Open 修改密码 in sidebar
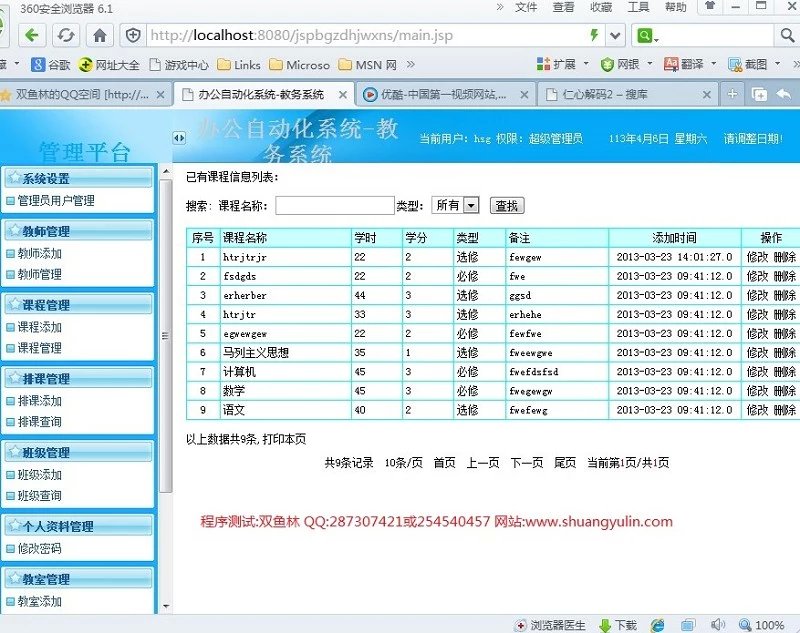Image resolution: width=800 pixels, height=633 pixels. (39, 548)
